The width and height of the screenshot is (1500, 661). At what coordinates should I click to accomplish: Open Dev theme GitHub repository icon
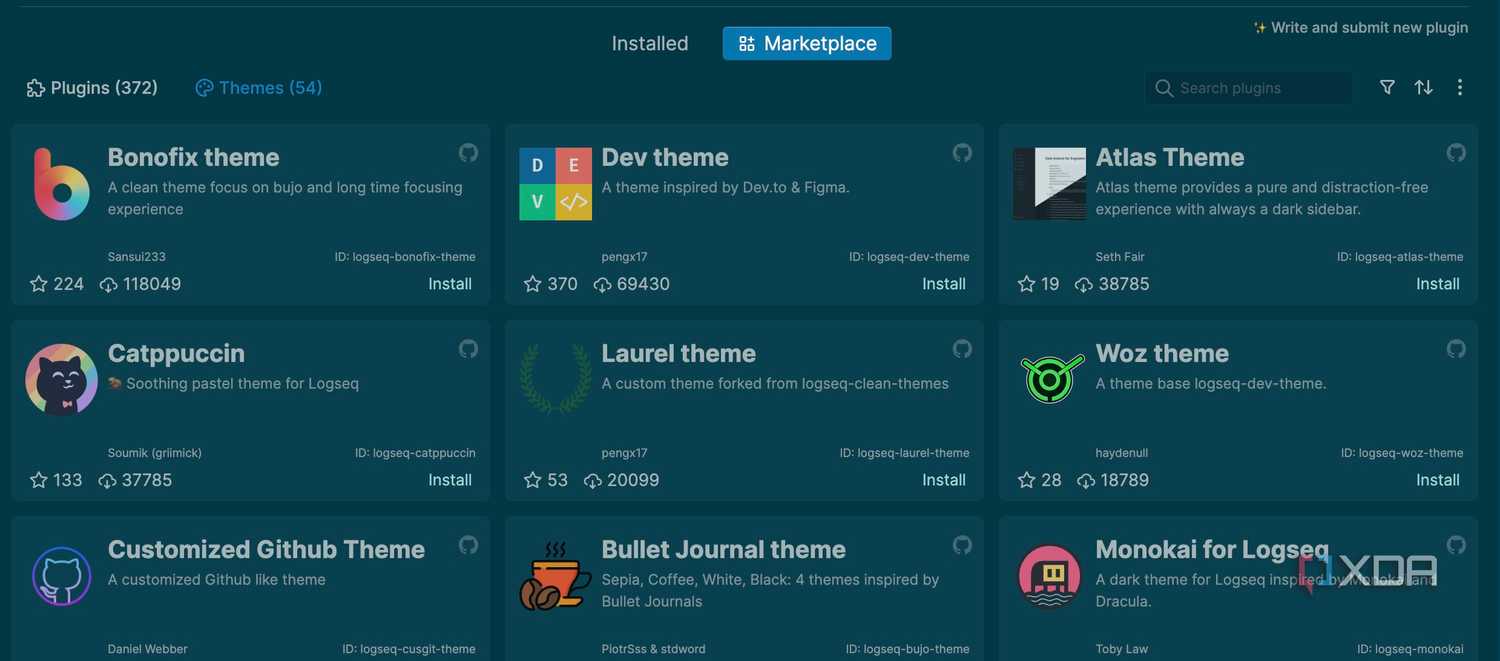pos(962,153)
